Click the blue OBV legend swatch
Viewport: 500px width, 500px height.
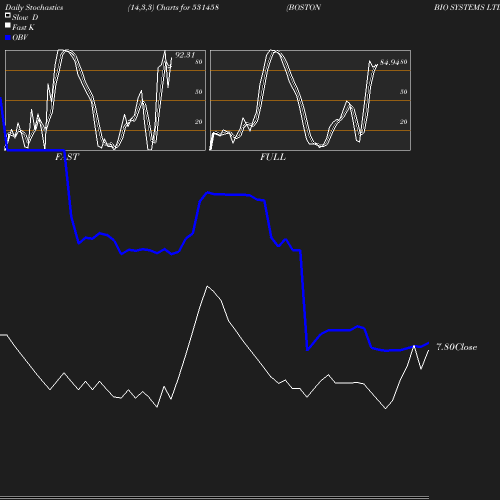tap(8, 38)
